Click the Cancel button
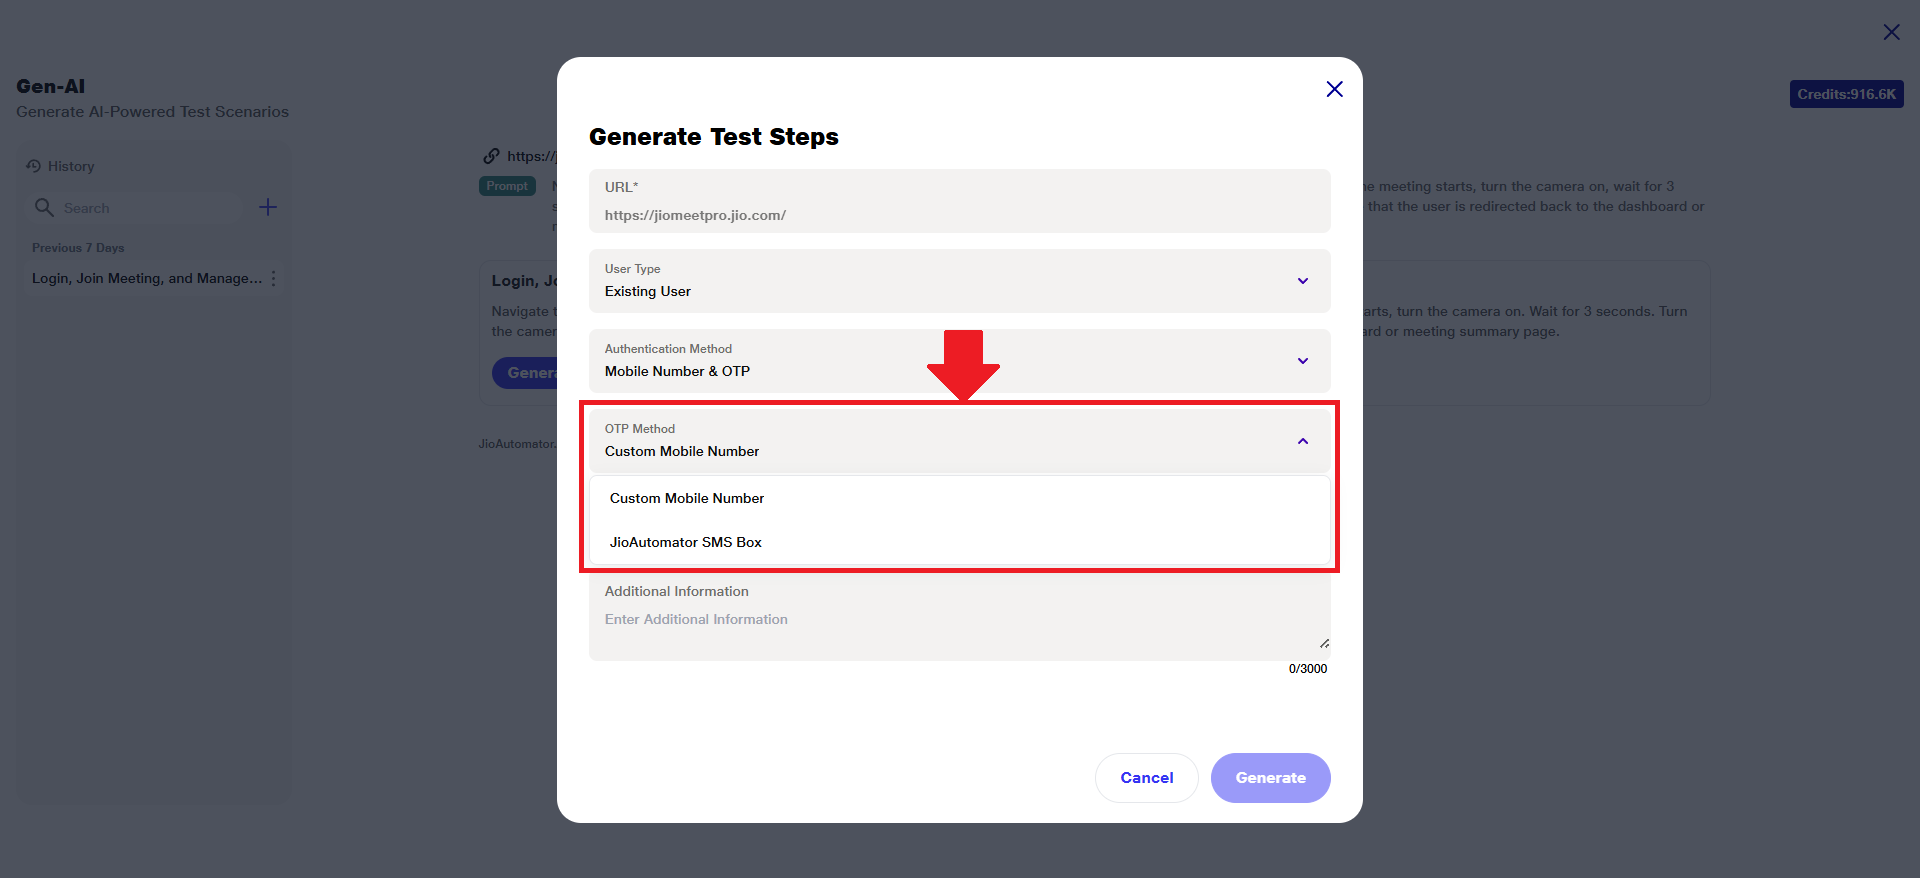Viewport: 1920px width, 878px height. (x=1146, y=778)
